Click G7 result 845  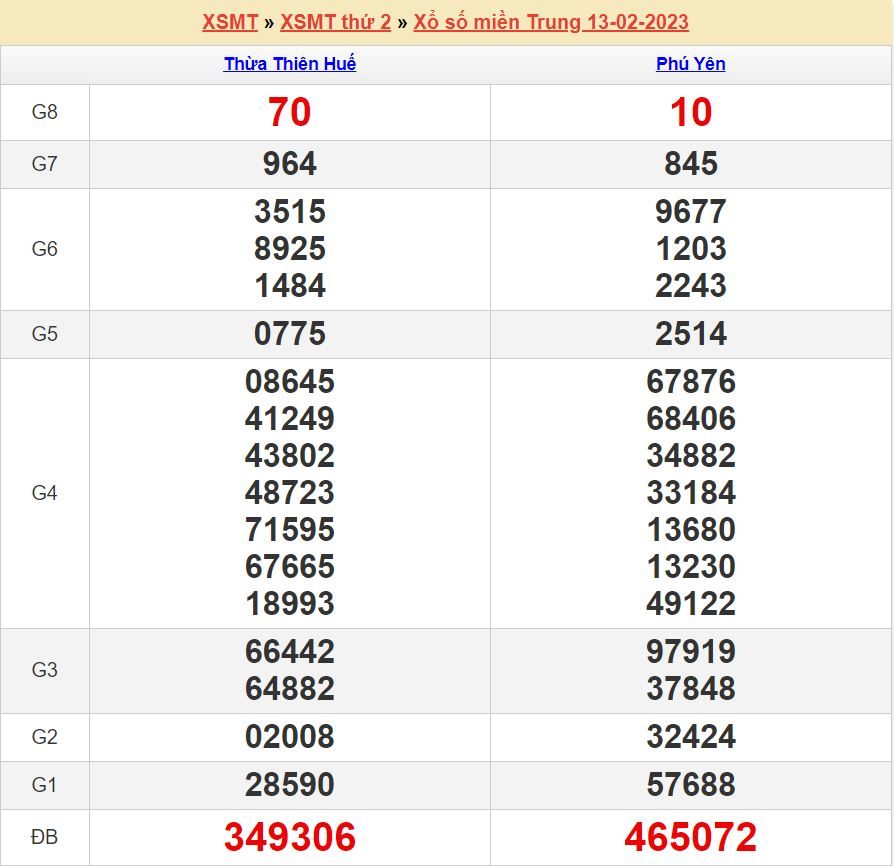coord(690,164)
